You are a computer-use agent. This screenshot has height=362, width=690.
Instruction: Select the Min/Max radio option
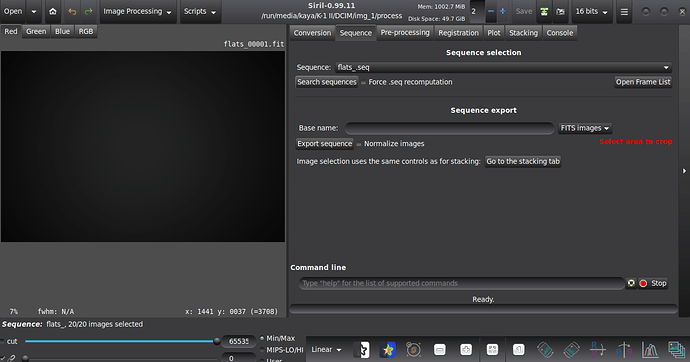(262, 338)
